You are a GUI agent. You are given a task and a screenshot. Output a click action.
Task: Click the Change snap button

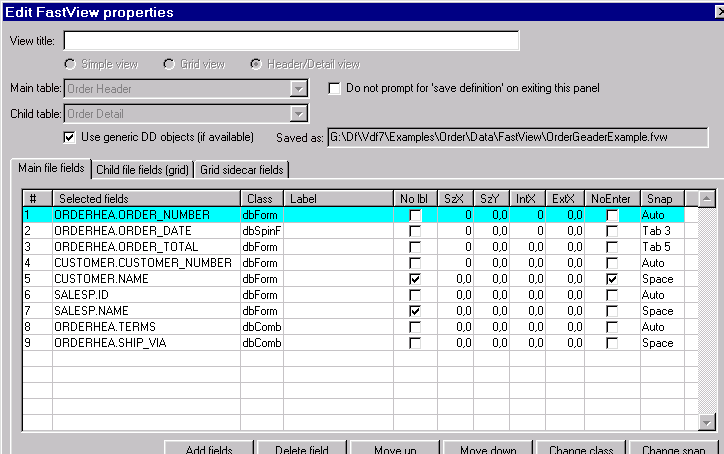tap(674, 449)
